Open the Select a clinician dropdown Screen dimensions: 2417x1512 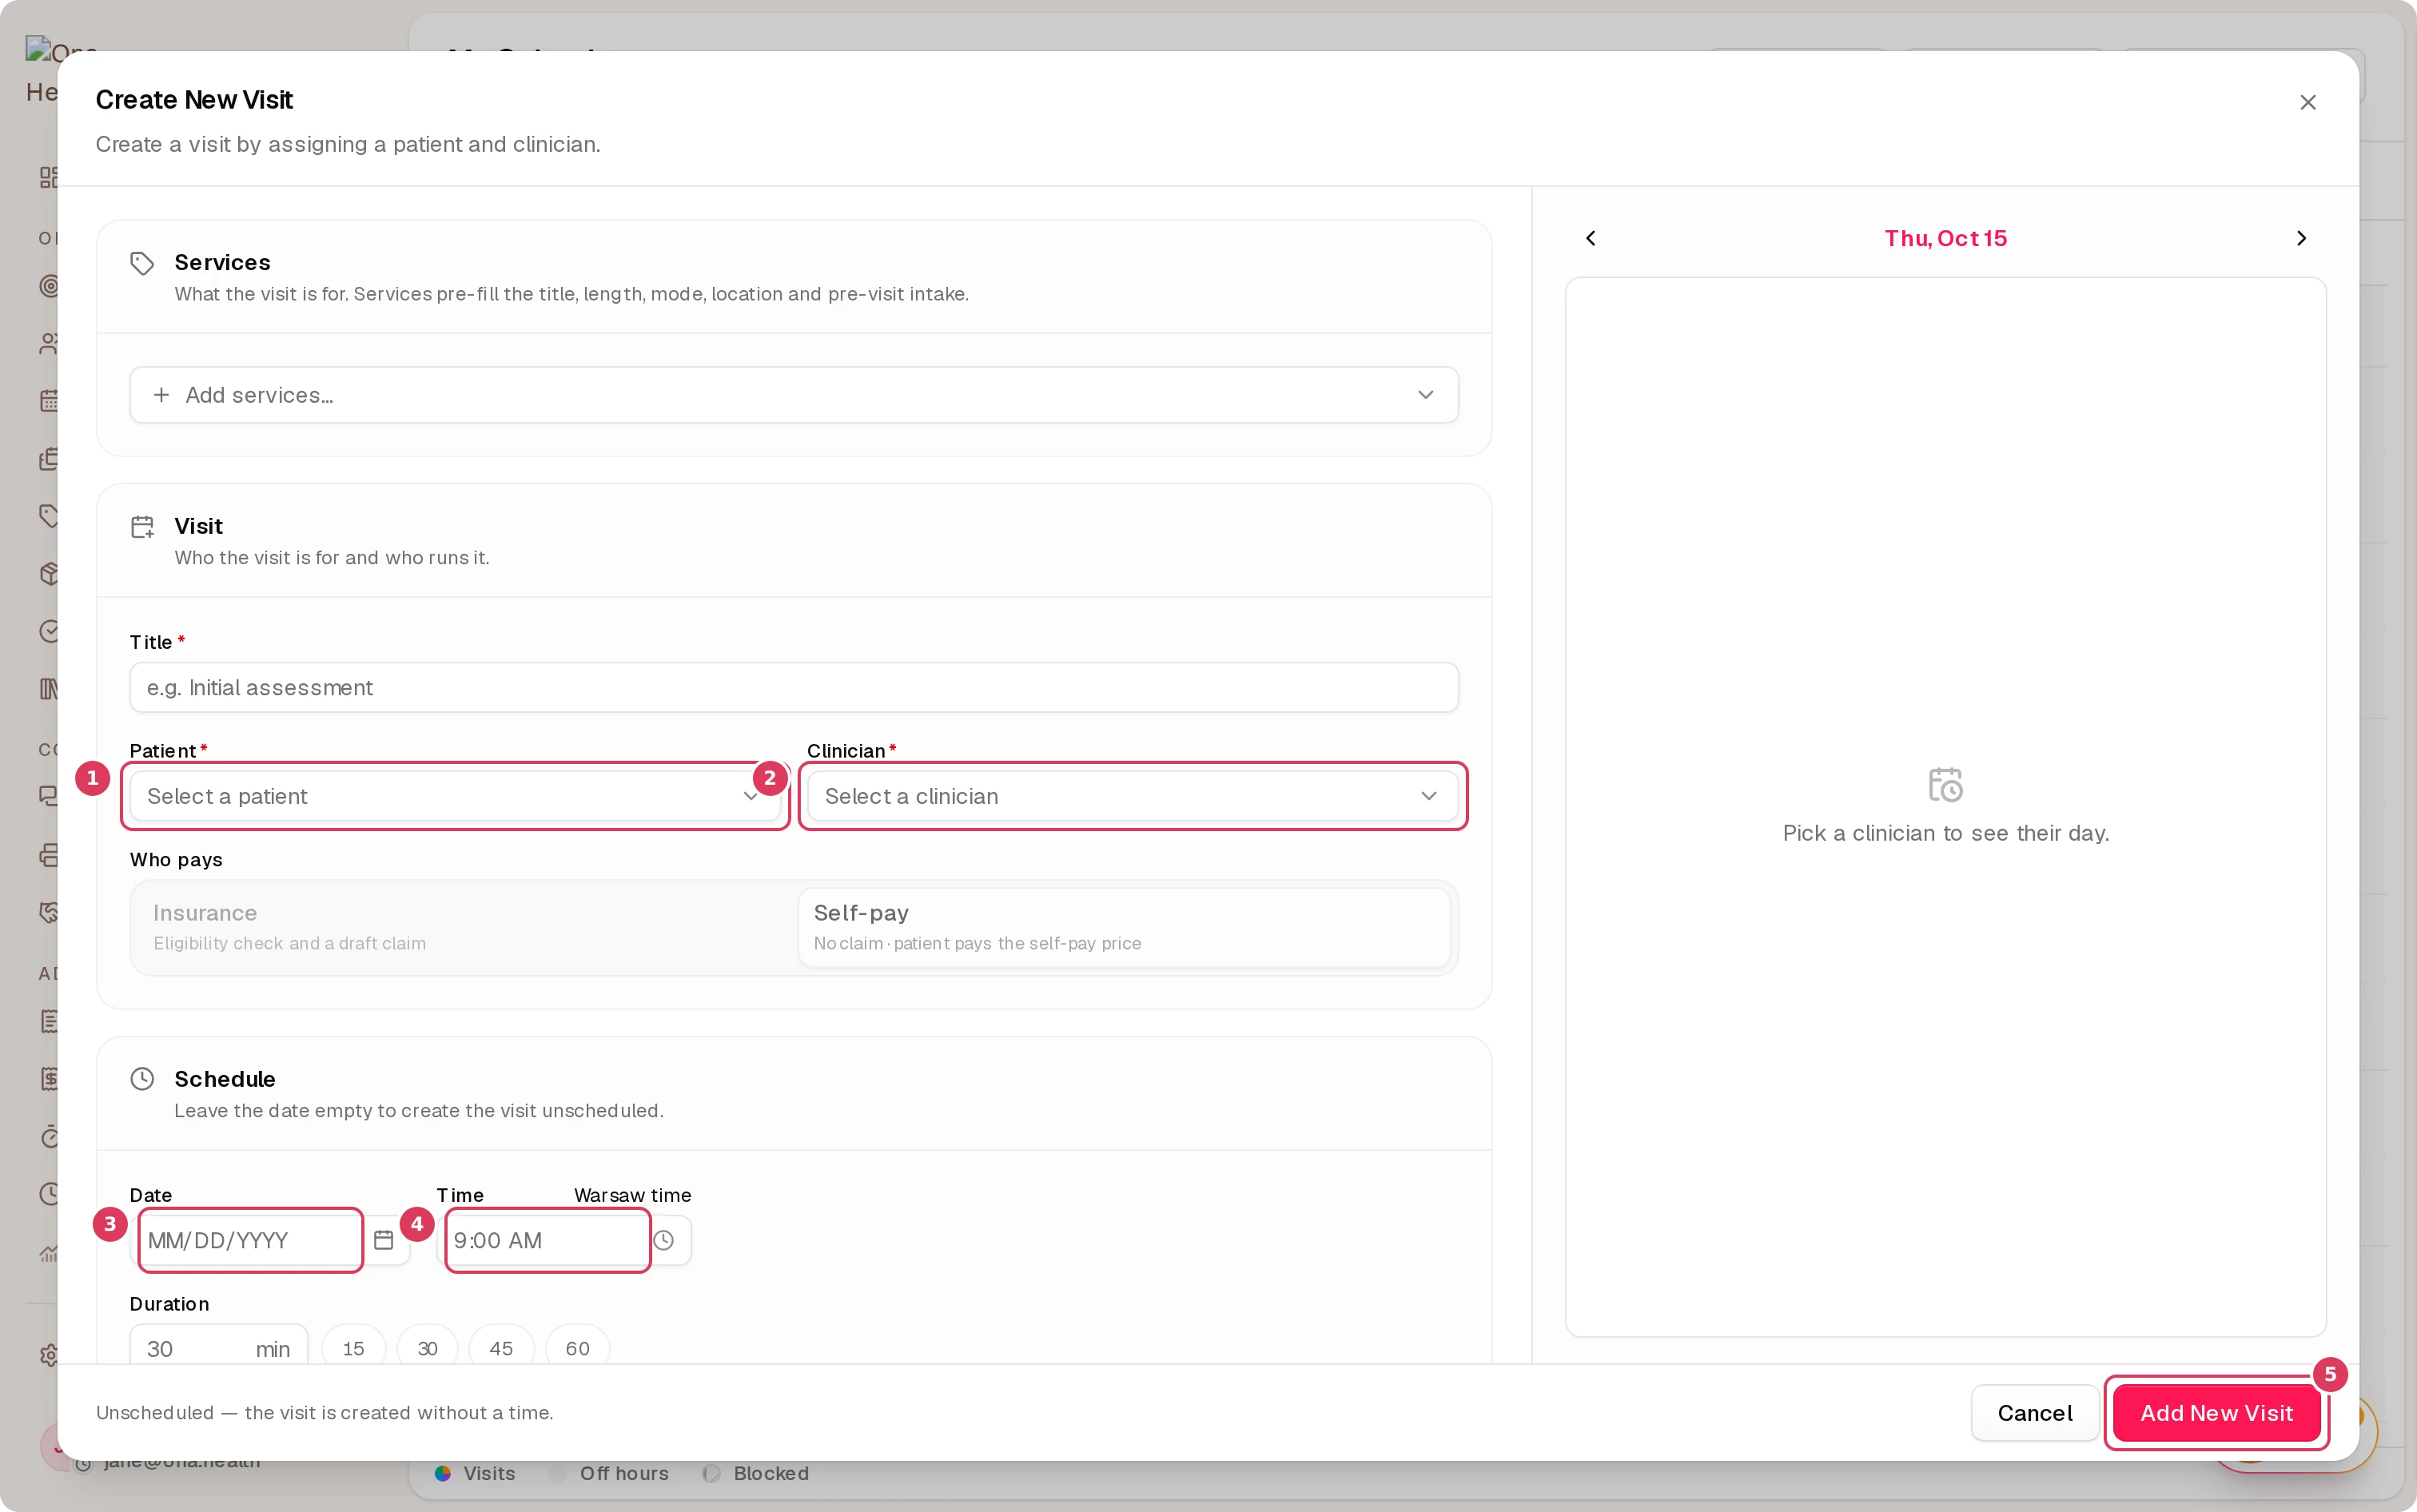coord(1132,796)
